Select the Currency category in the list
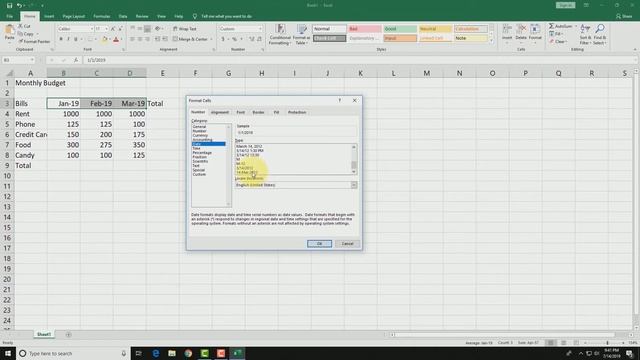 pos(200,135)
